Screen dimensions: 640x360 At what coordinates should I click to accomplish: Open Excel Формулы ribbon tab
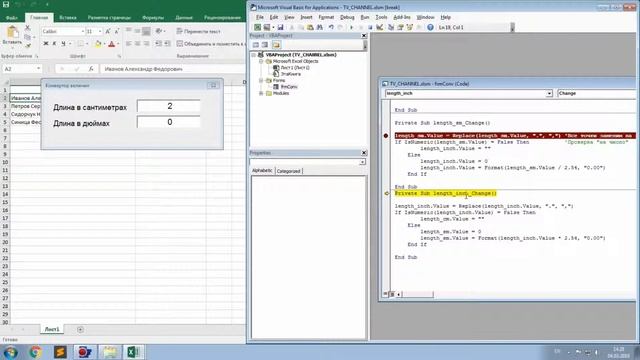(x=153, y=18)
